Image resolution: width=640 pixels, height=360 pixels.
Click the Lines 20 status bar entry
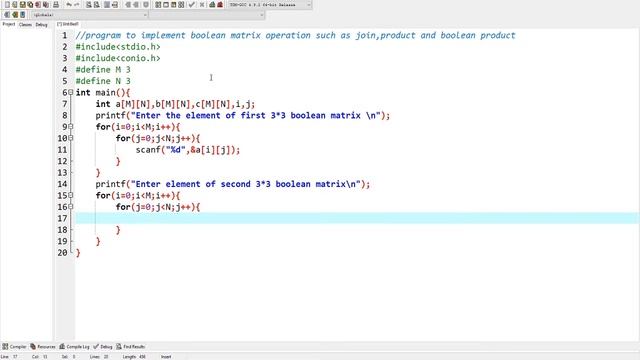(x=99, y=357)
